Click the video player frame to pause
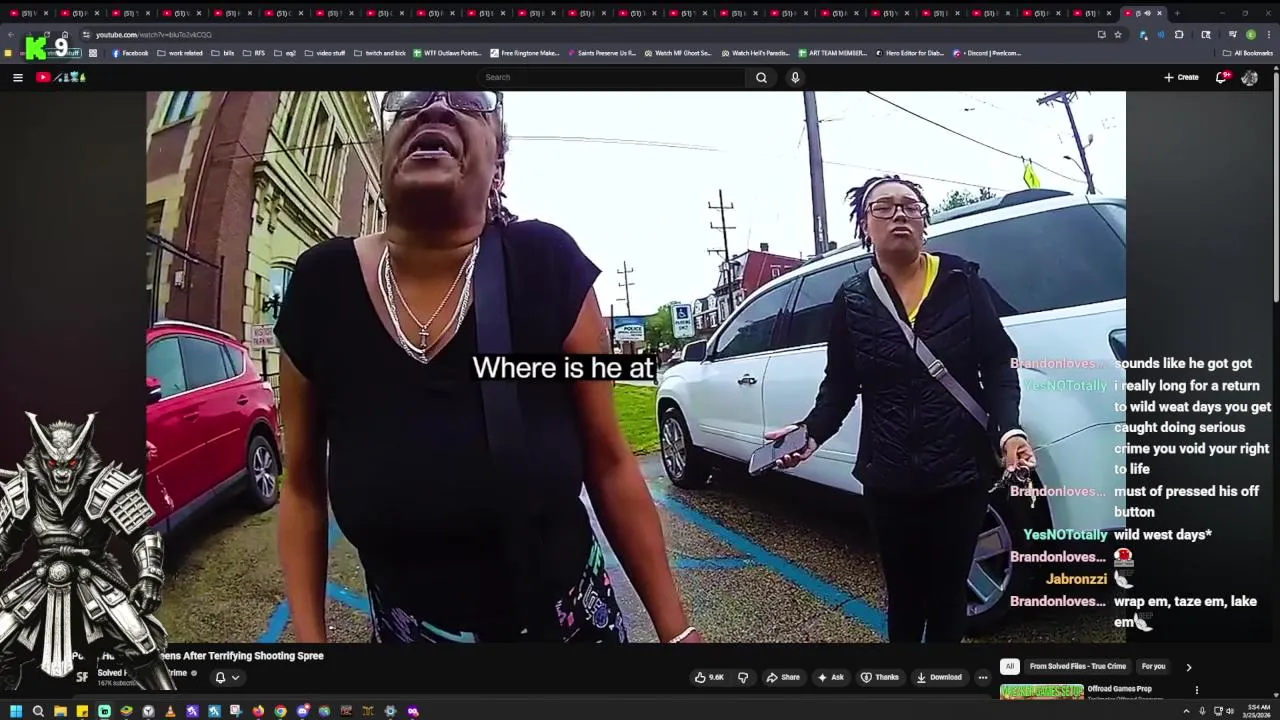 coord(635,367)
